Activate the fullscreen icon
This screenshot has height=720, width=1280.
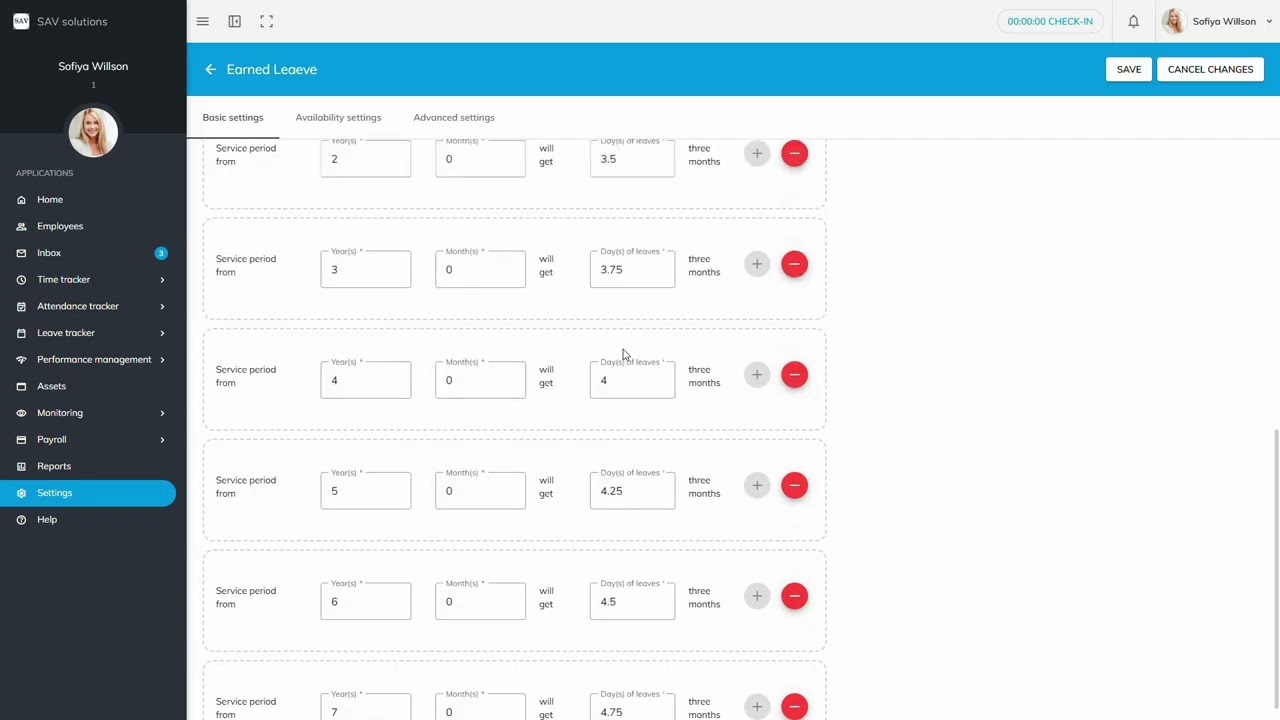click(x=267, y=21)
